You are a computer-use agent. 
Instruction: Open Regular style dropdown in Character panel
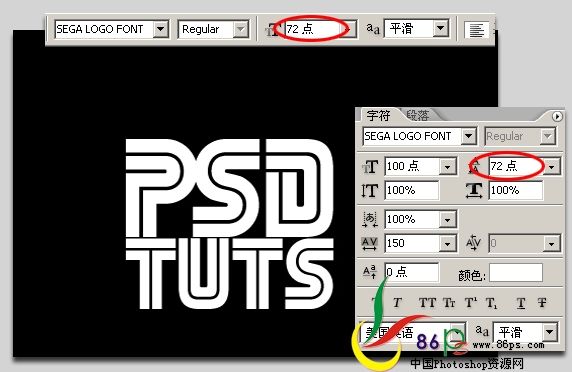pyautogui.click(x=547, y=136)
